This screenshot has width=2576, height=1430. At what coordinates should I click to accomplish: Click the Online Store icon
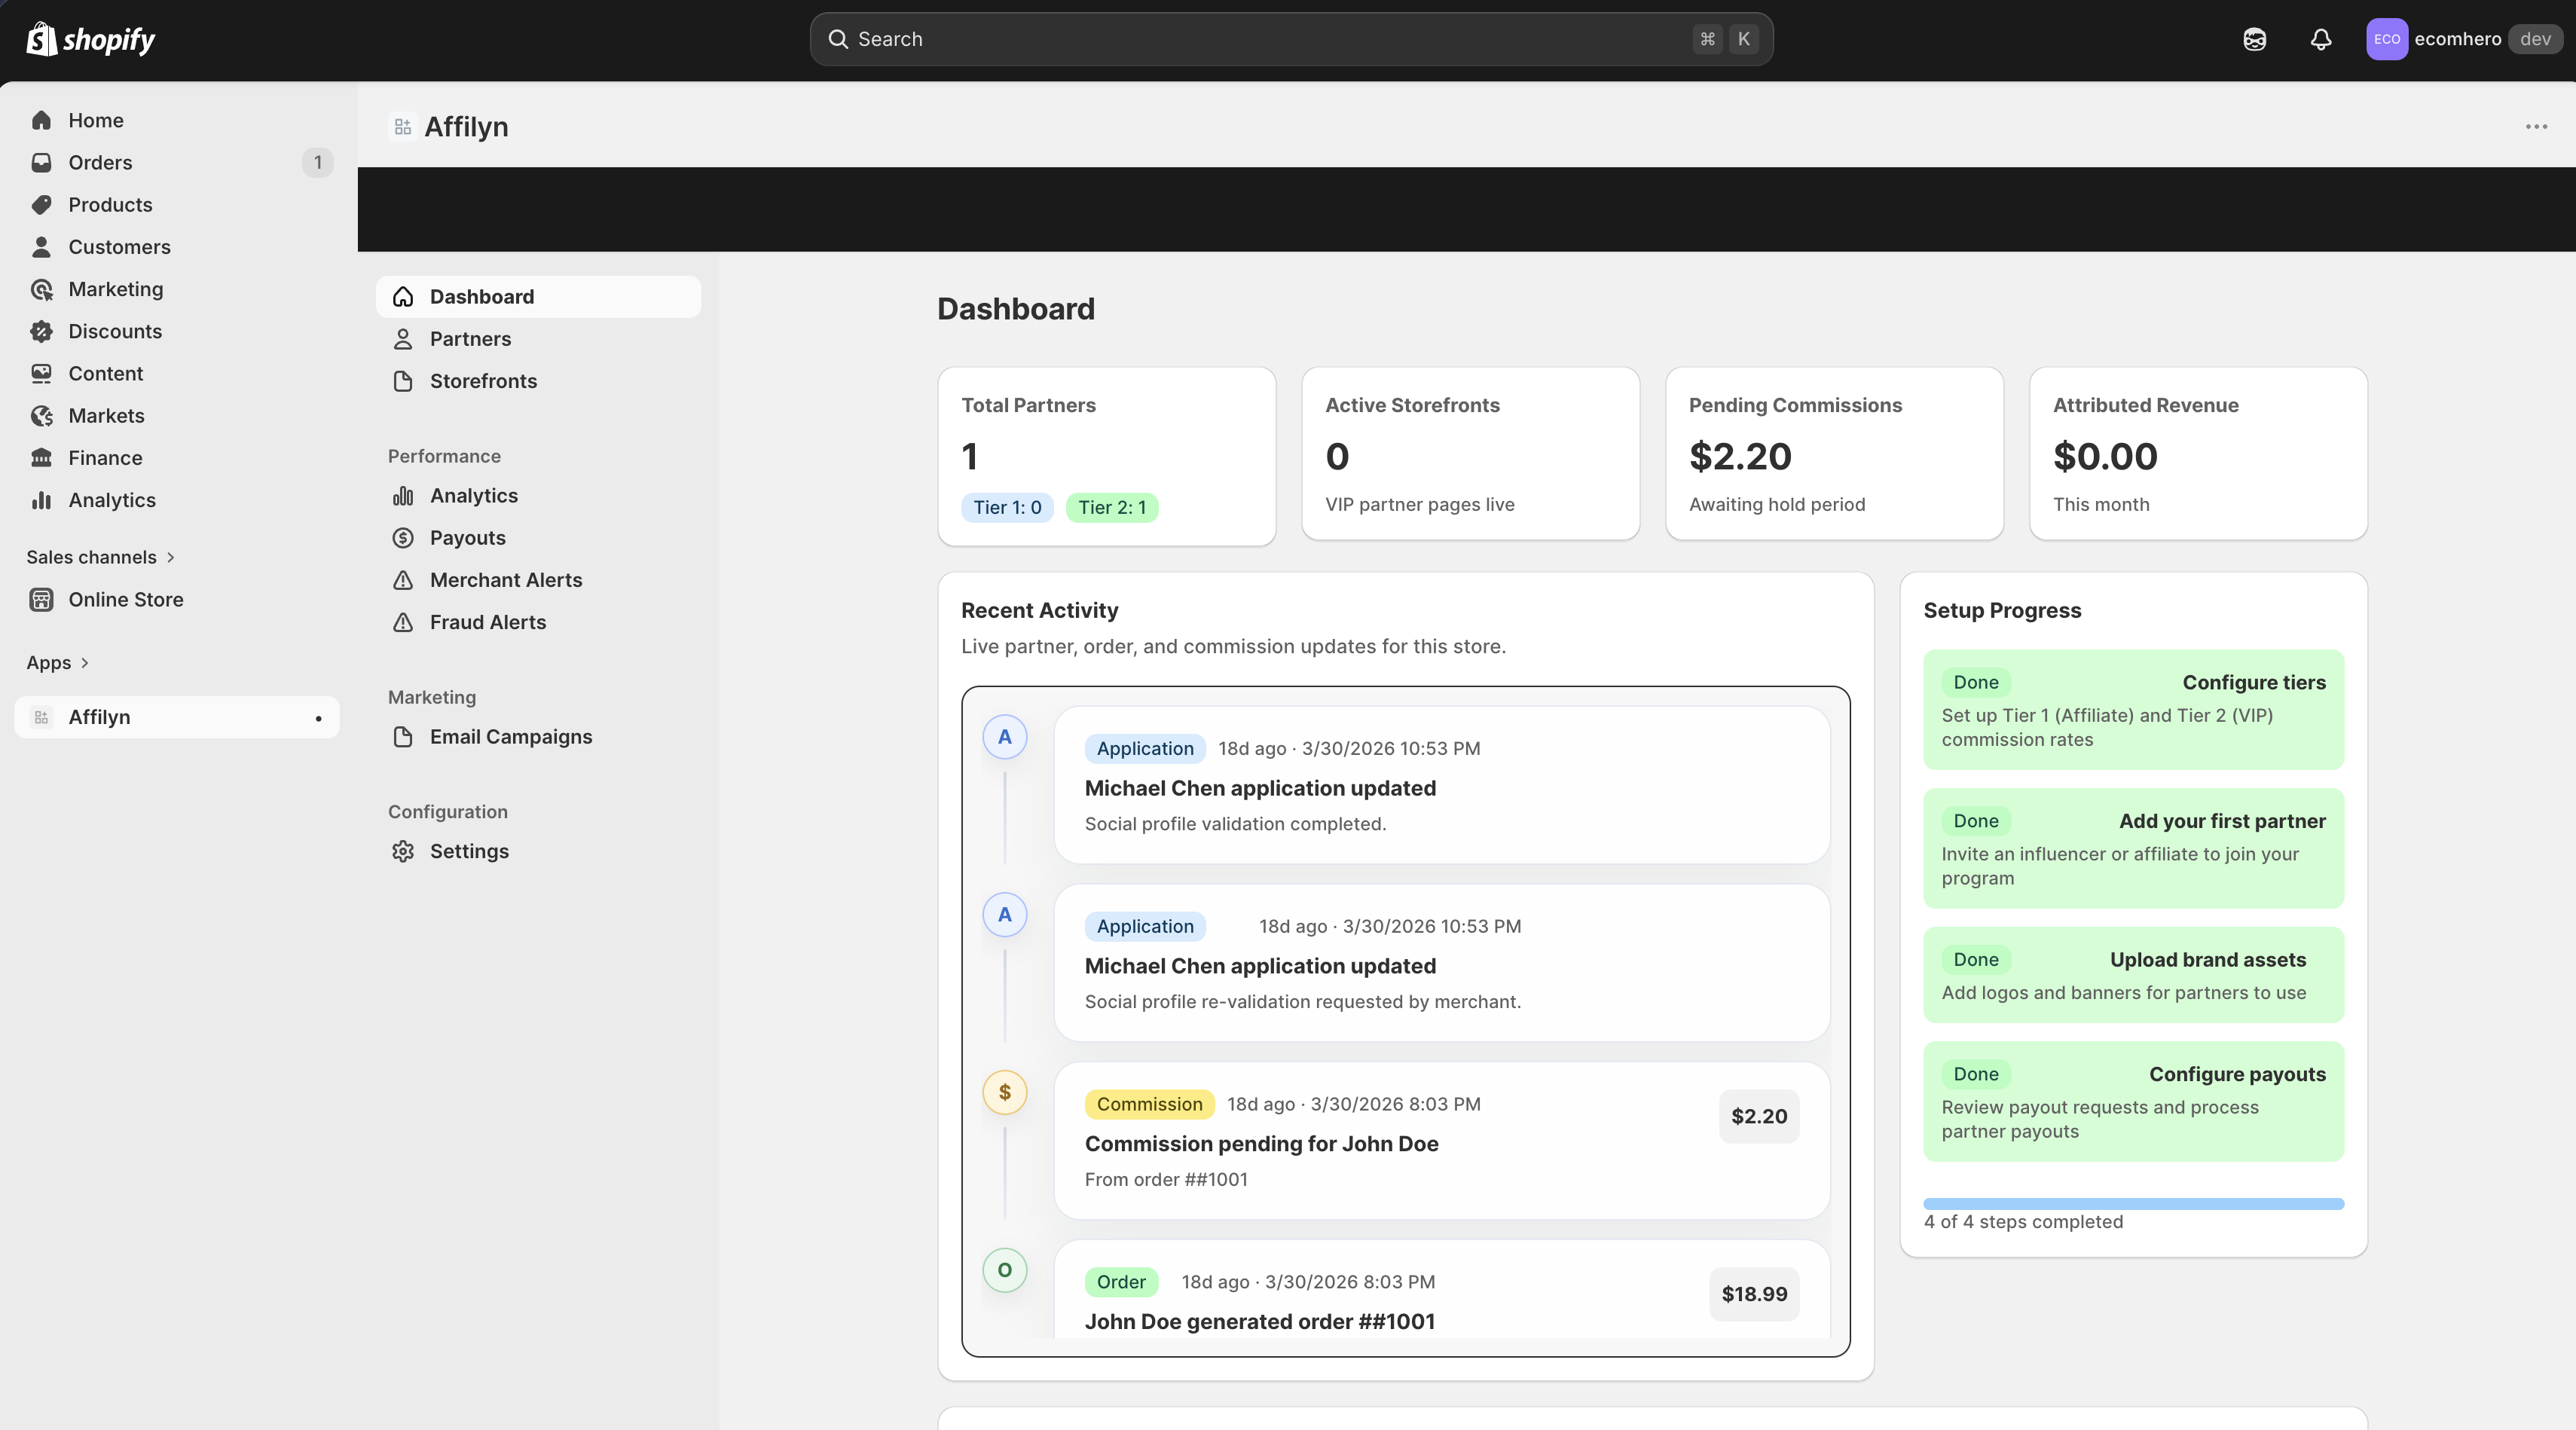[x=41, y=599]
